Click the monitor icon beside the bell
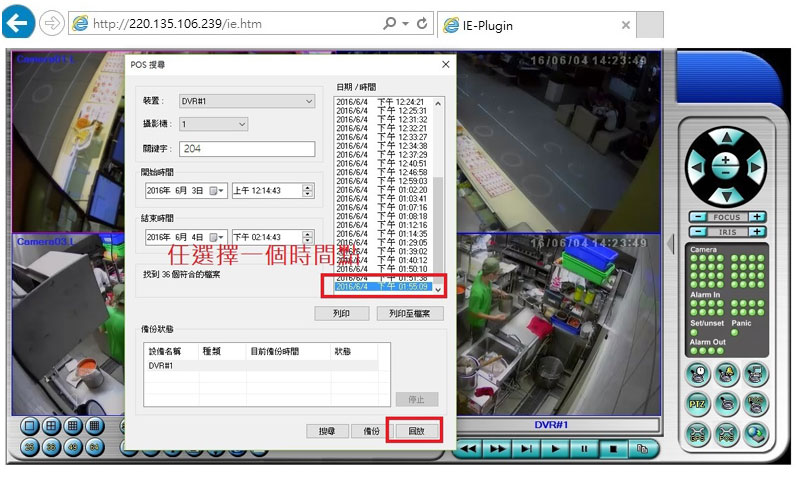The image size is (800, 500). [x=756, y=374]
